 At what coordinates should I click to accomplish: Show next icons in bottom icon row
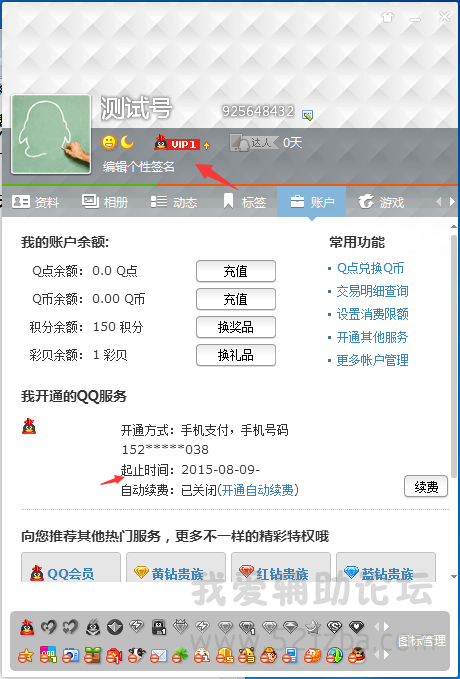click(x=386, y=654)
